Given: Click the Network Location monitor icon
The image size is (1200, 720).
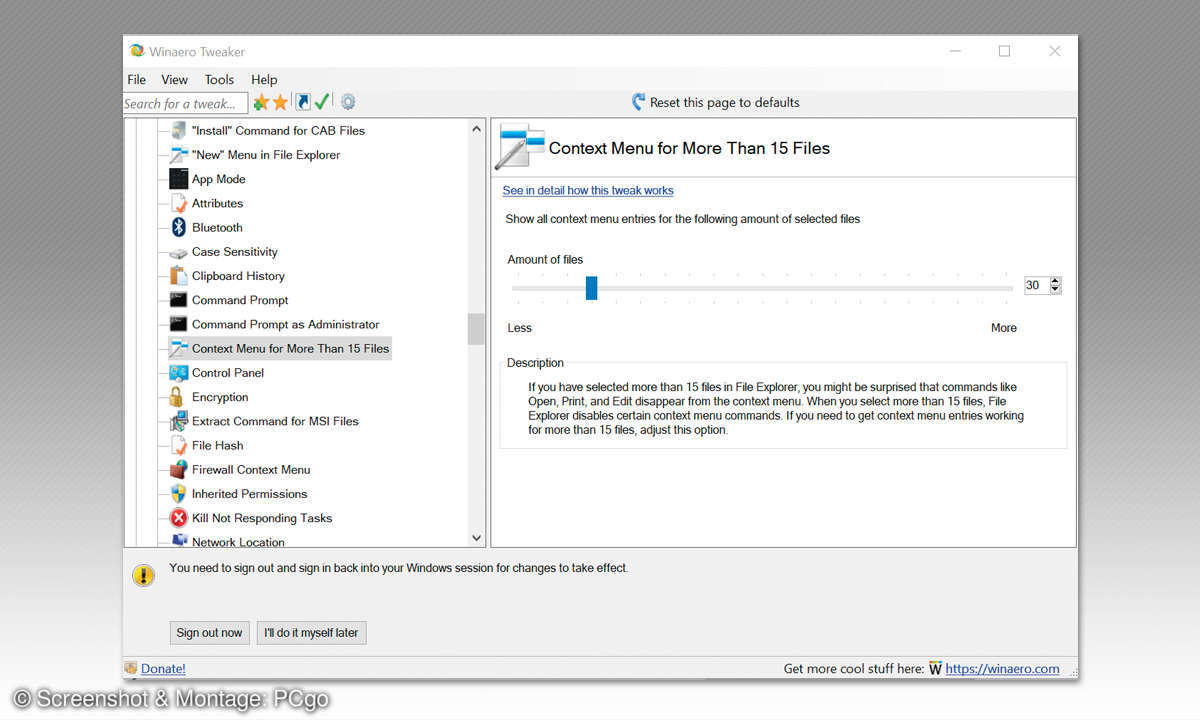Looking at the screenshot, I should 178,540.
